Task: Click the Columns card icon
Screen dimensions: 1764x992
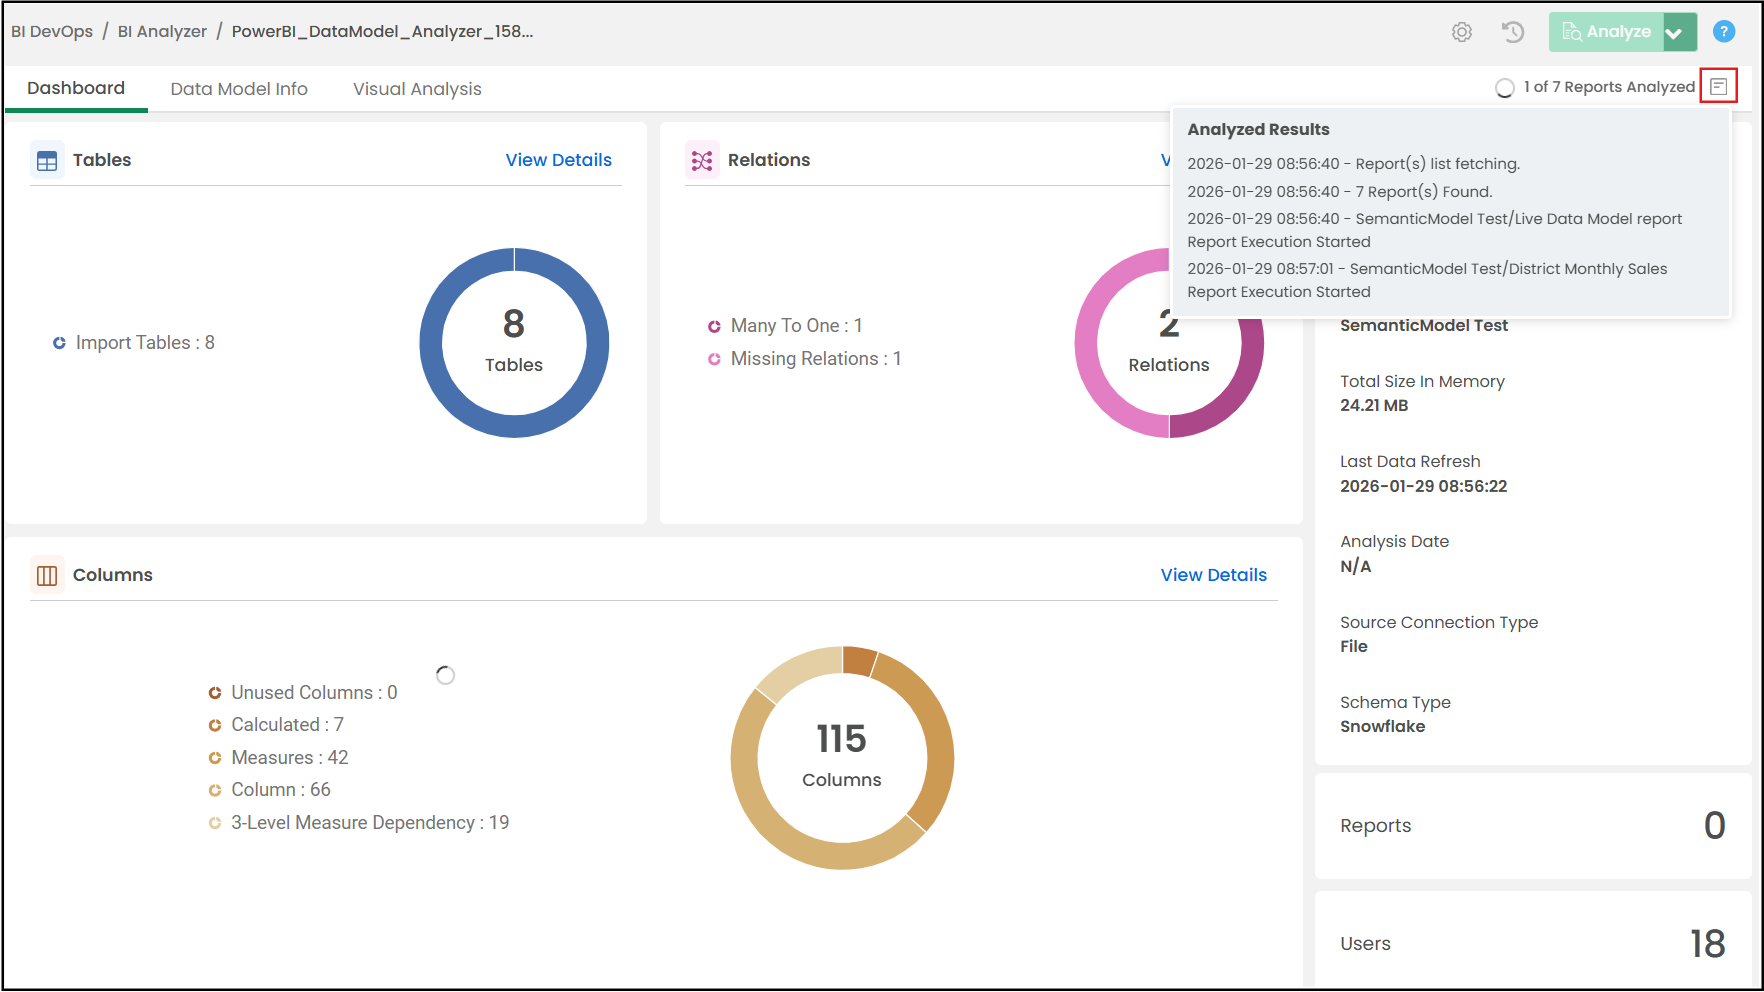Action: 47,575
